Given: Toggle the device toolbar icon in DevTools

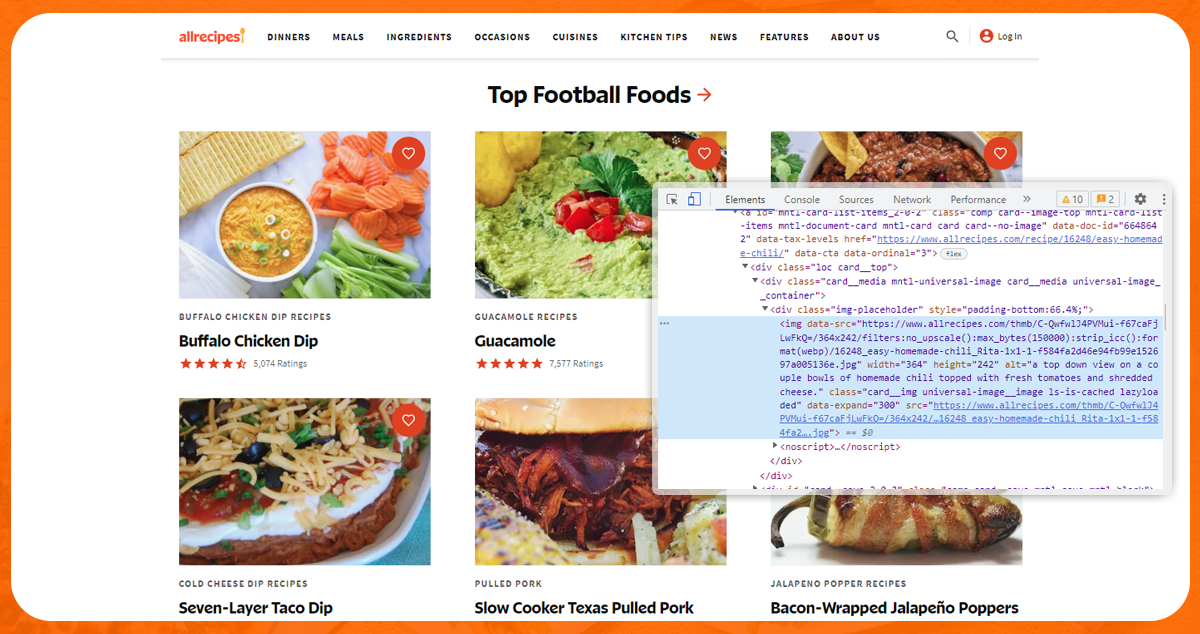Looking at the screenshot, I should 694,199.
